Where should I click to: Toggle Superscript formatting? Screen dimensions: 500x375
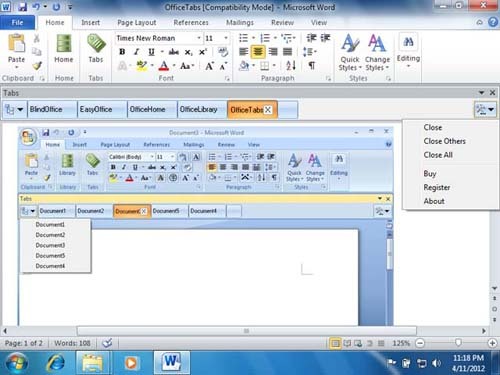coord(203,52)
